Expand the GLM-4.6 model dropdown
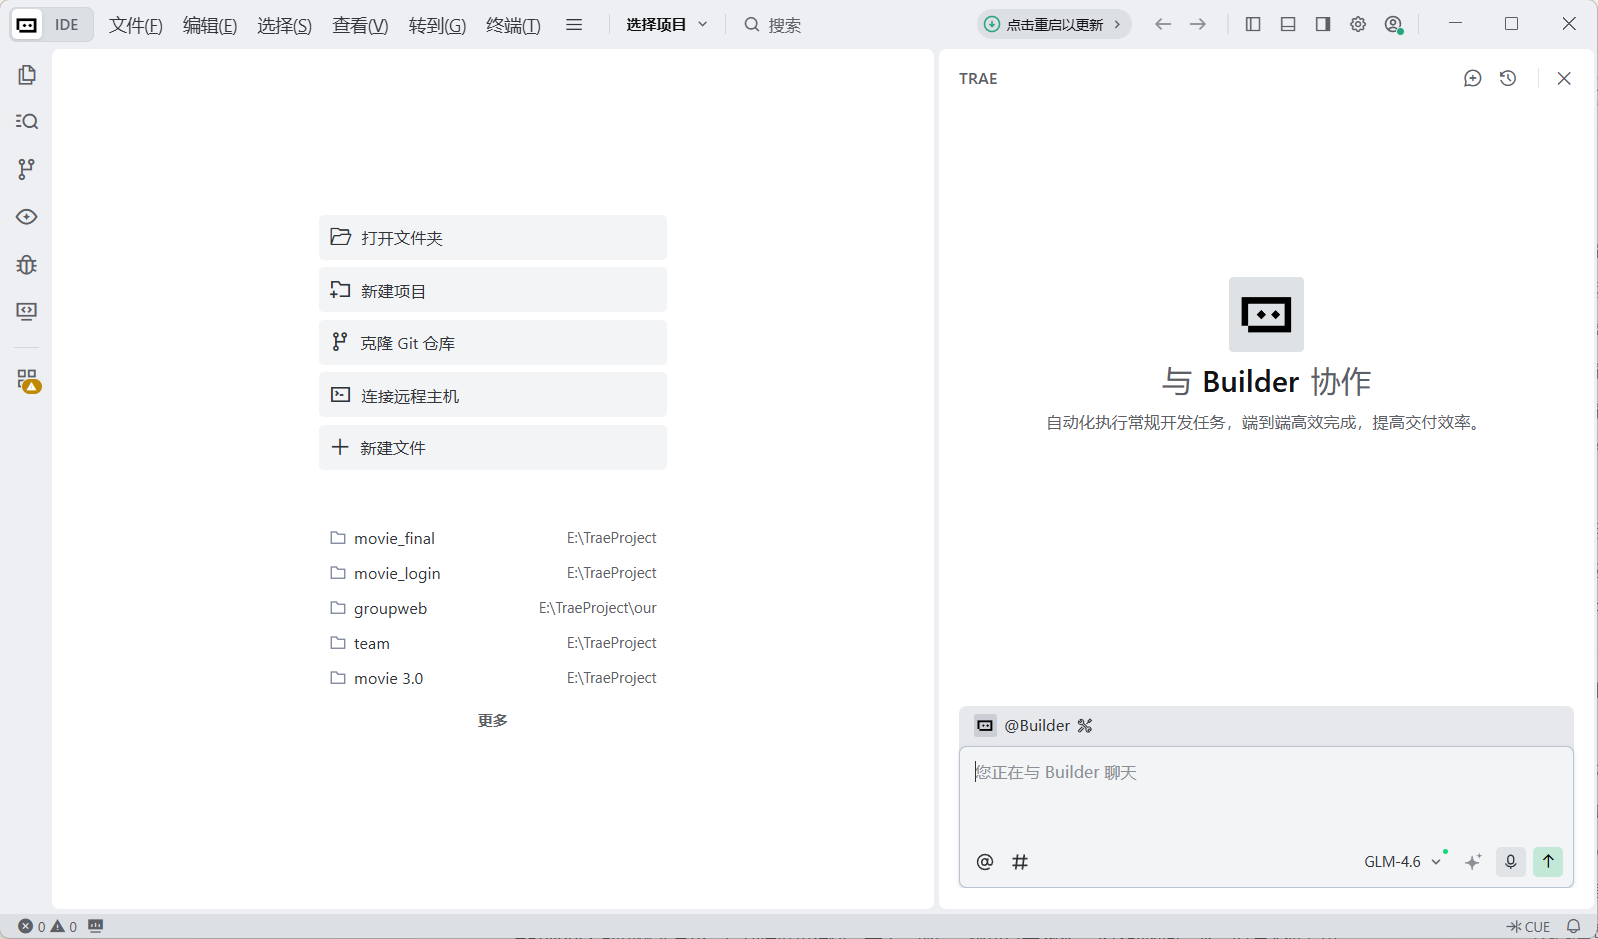 (x=1402, y=861)
